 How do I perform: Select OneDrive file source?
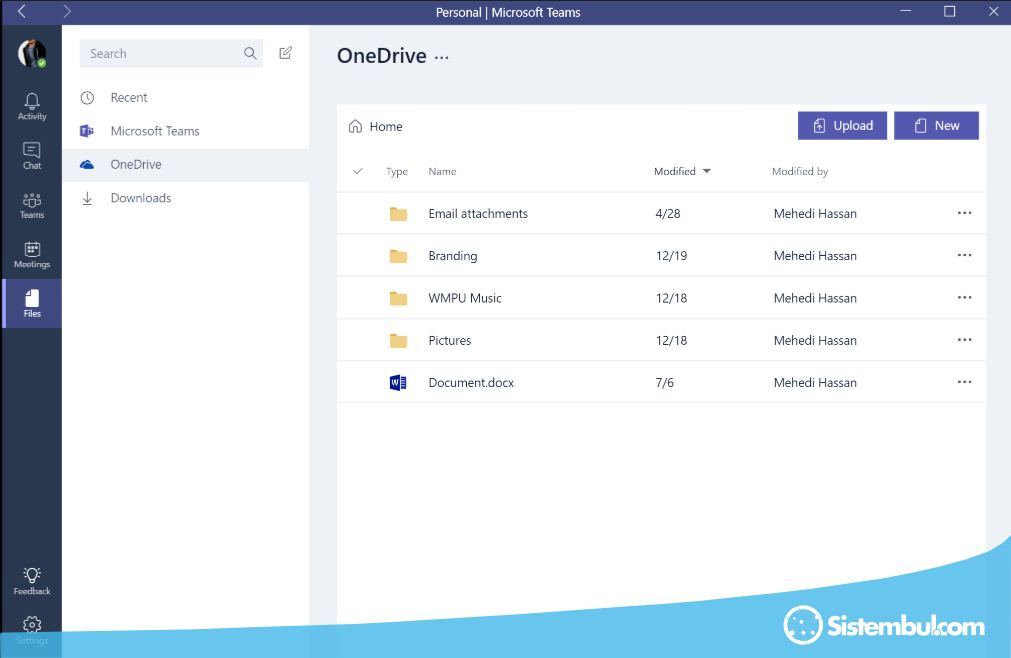186,164
